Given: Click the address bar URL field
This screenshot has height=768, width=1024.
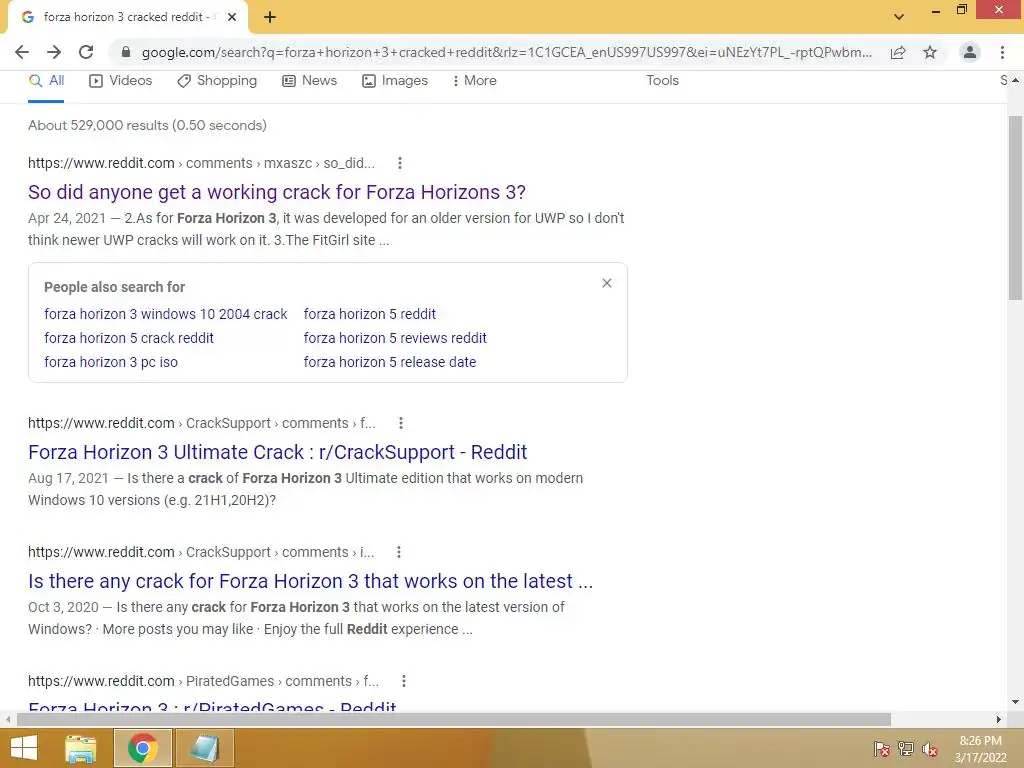Looking at the screenshot, I should pos(506,52).
